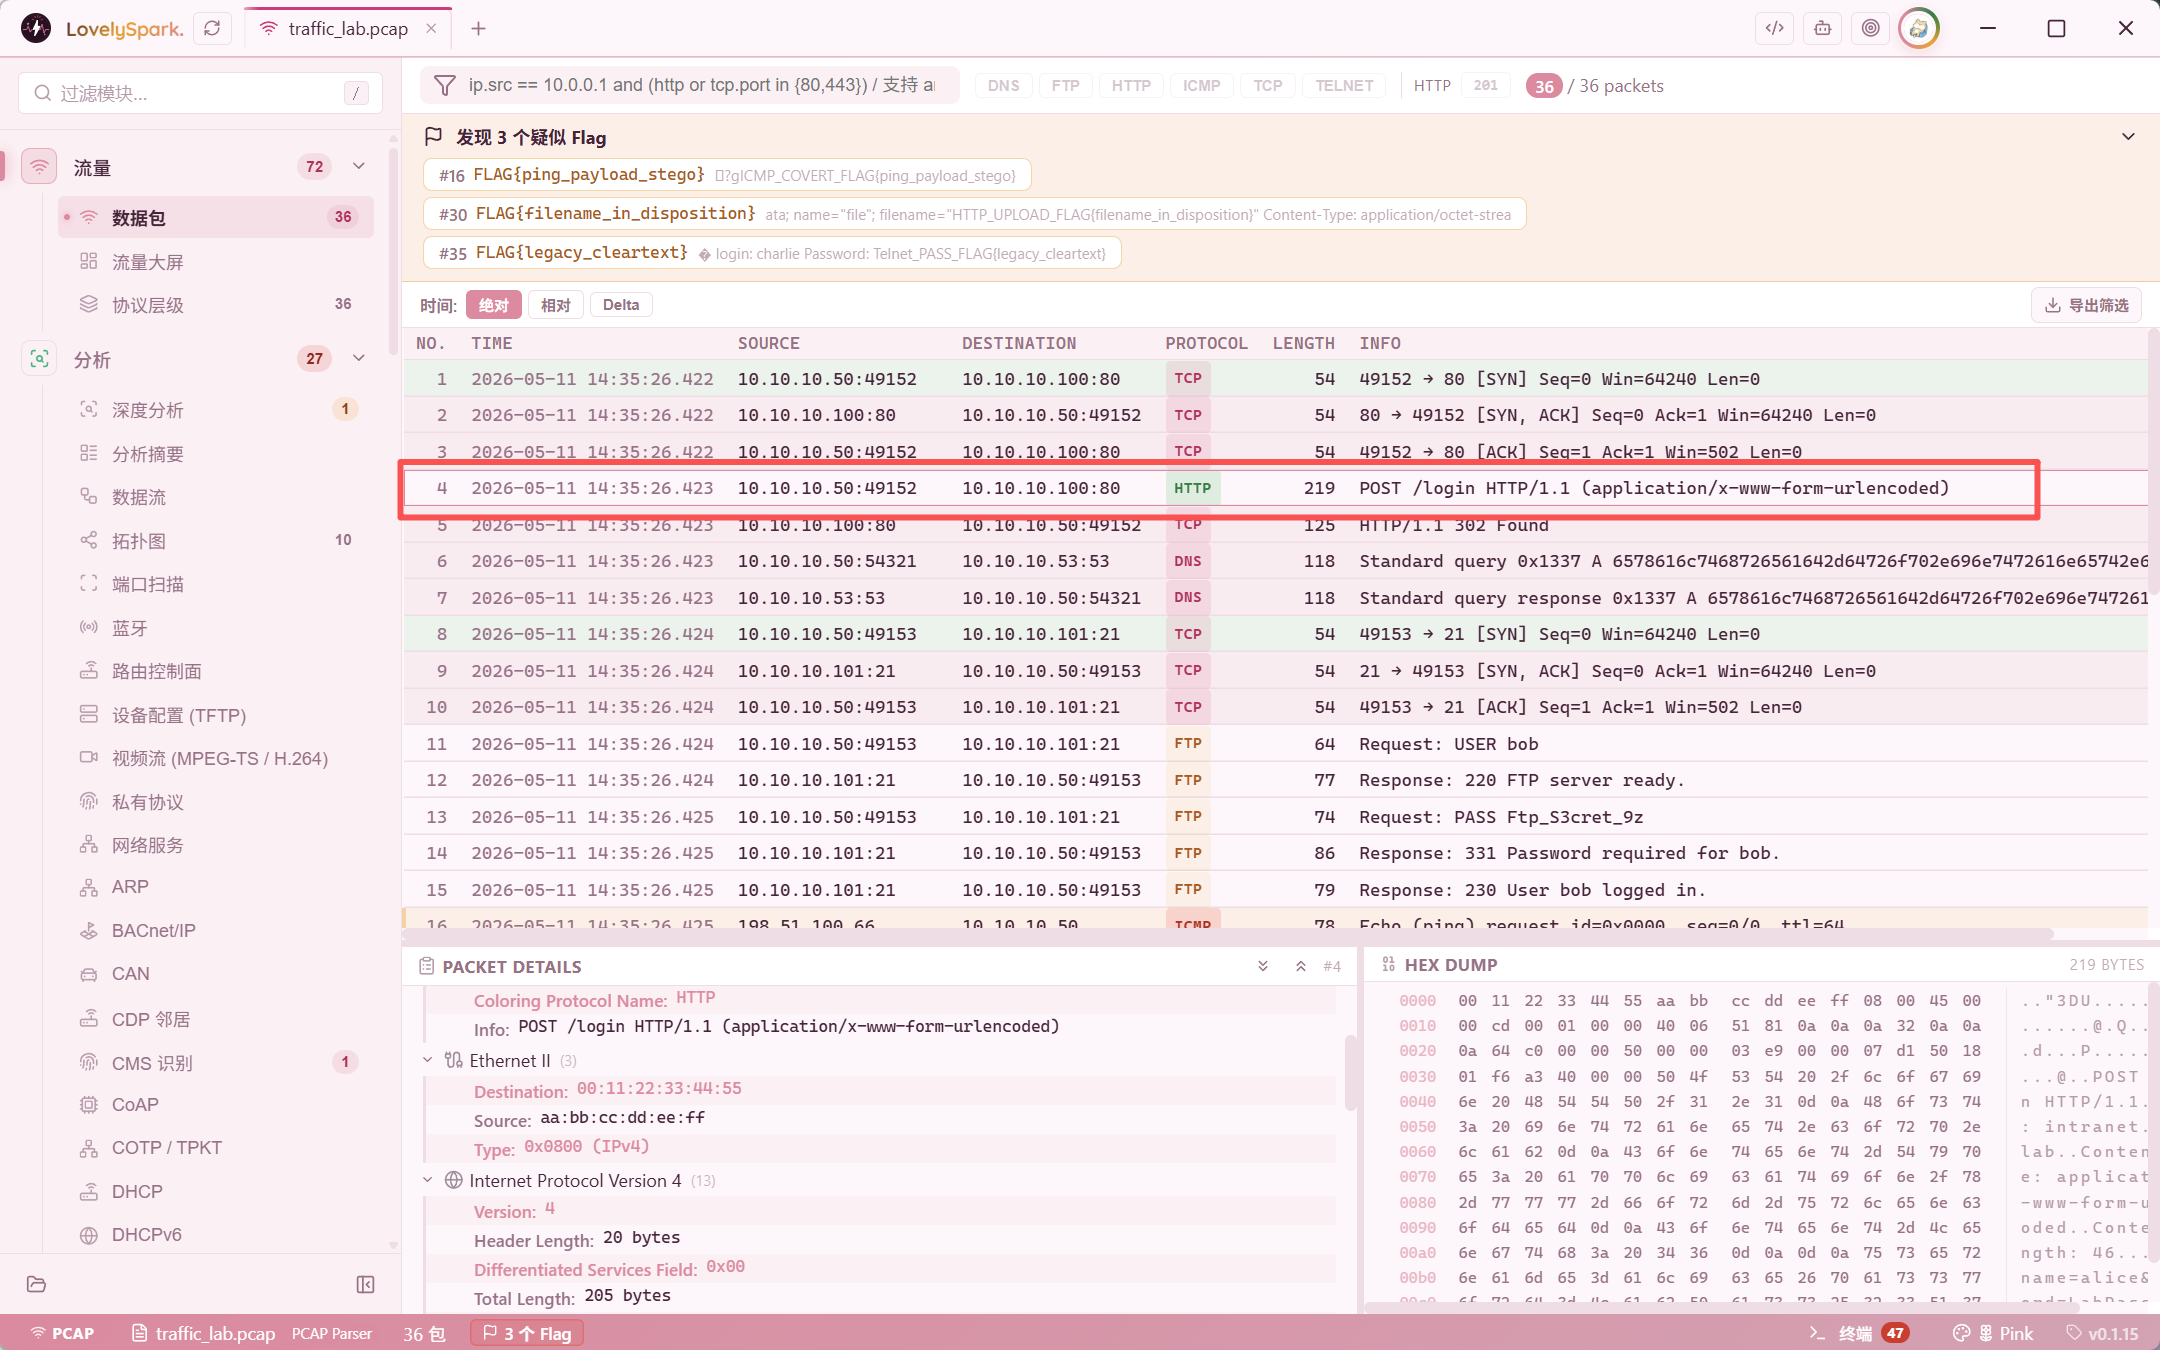This screenshot has height=1350, width=2160.
Task: Toggle the TCP protocol filter chip
Action: point(1267,86)
